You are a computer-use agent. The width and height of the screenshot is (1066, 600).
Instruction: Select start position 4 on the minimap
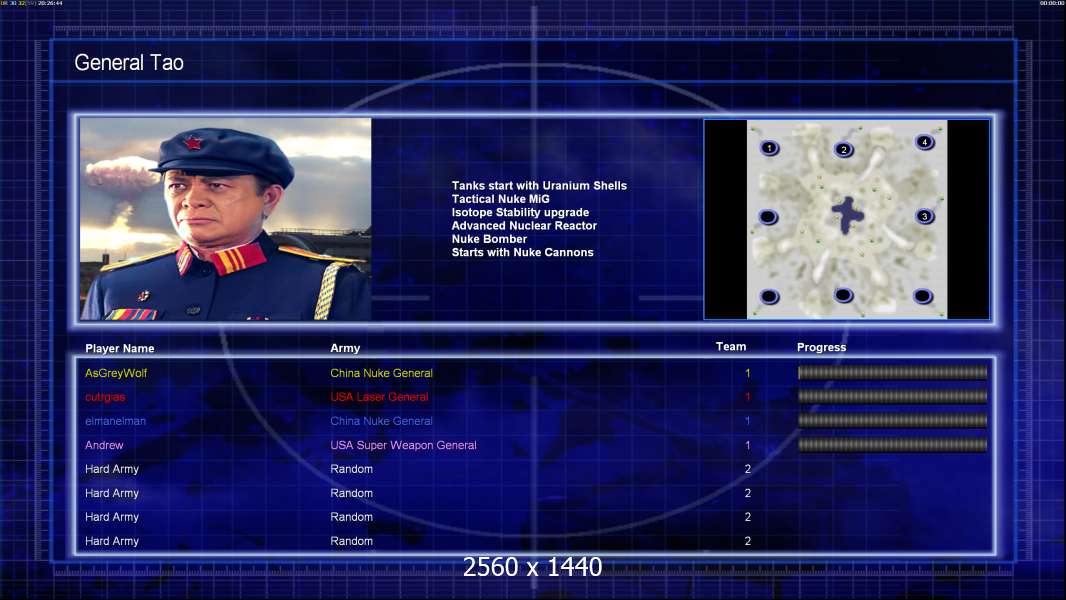point(924,142)
